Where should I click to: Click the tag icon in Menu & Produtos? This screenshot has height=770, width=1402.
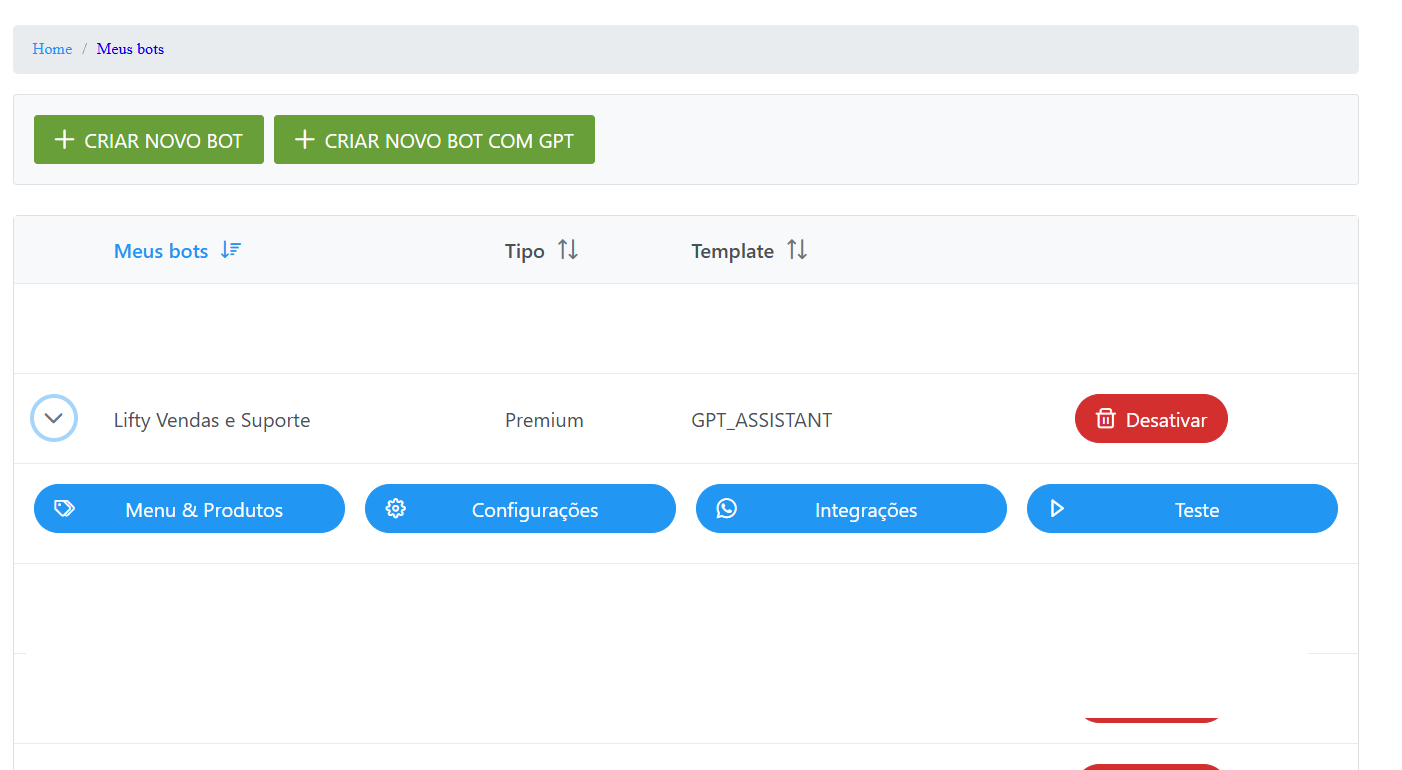pyautogui.click(x=64, y=509)
